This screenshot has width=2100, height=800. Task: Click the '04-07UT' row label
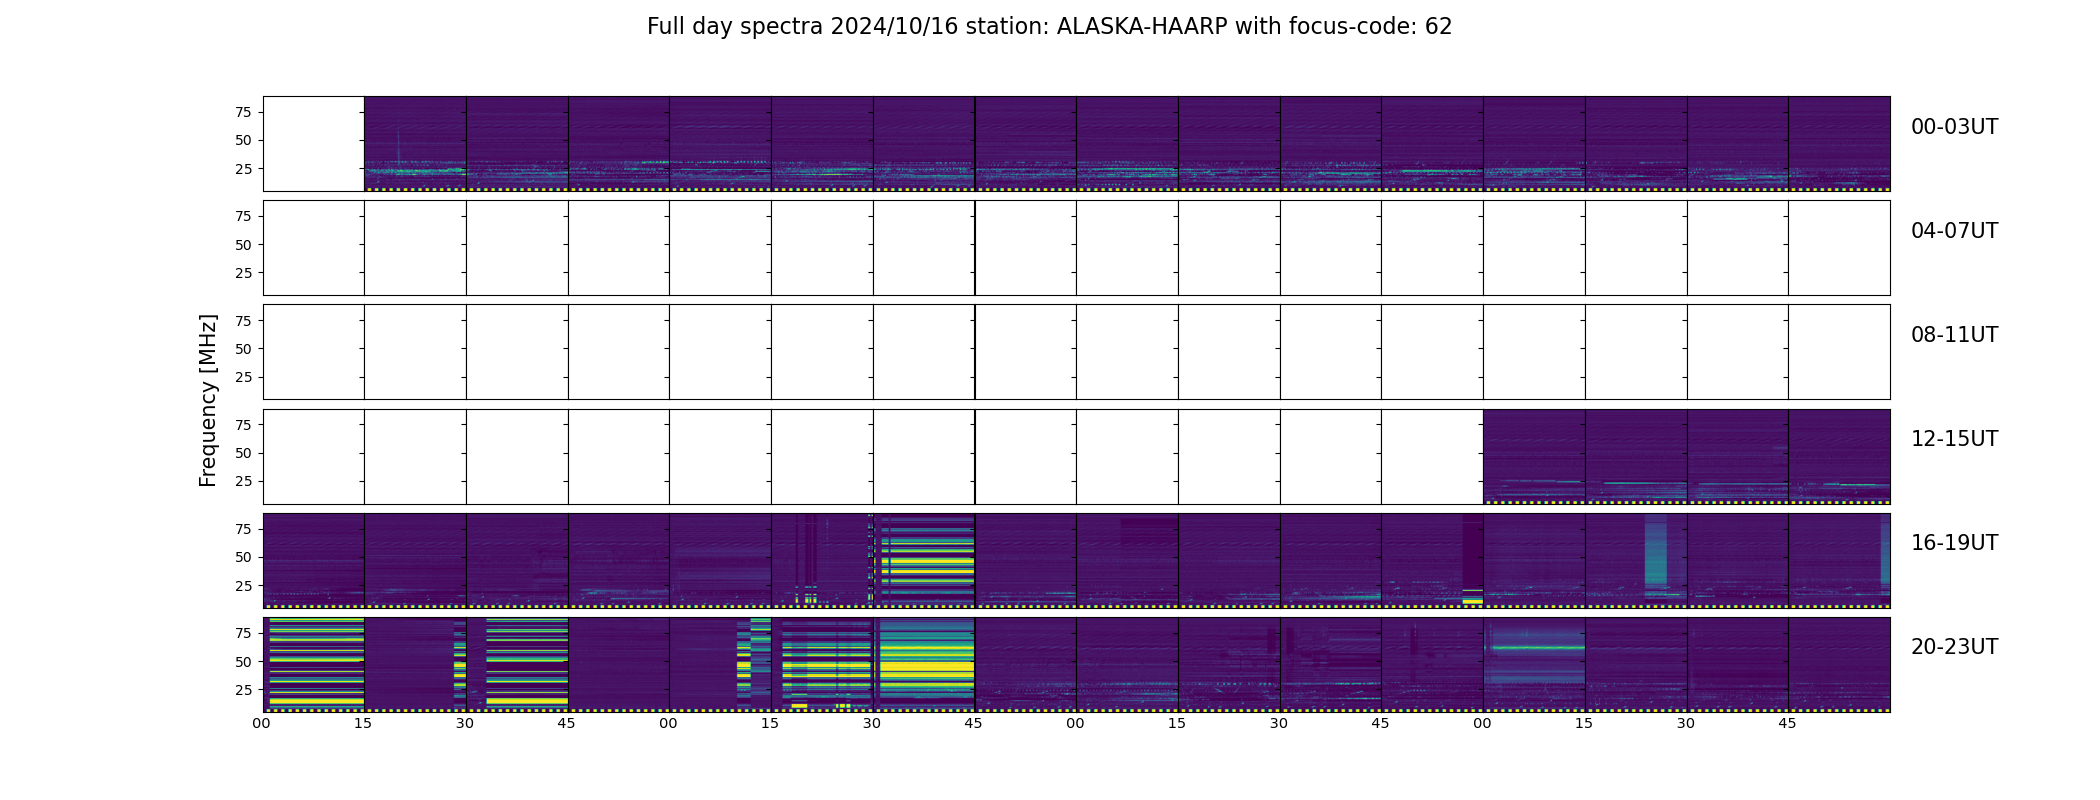[1954, 231]
